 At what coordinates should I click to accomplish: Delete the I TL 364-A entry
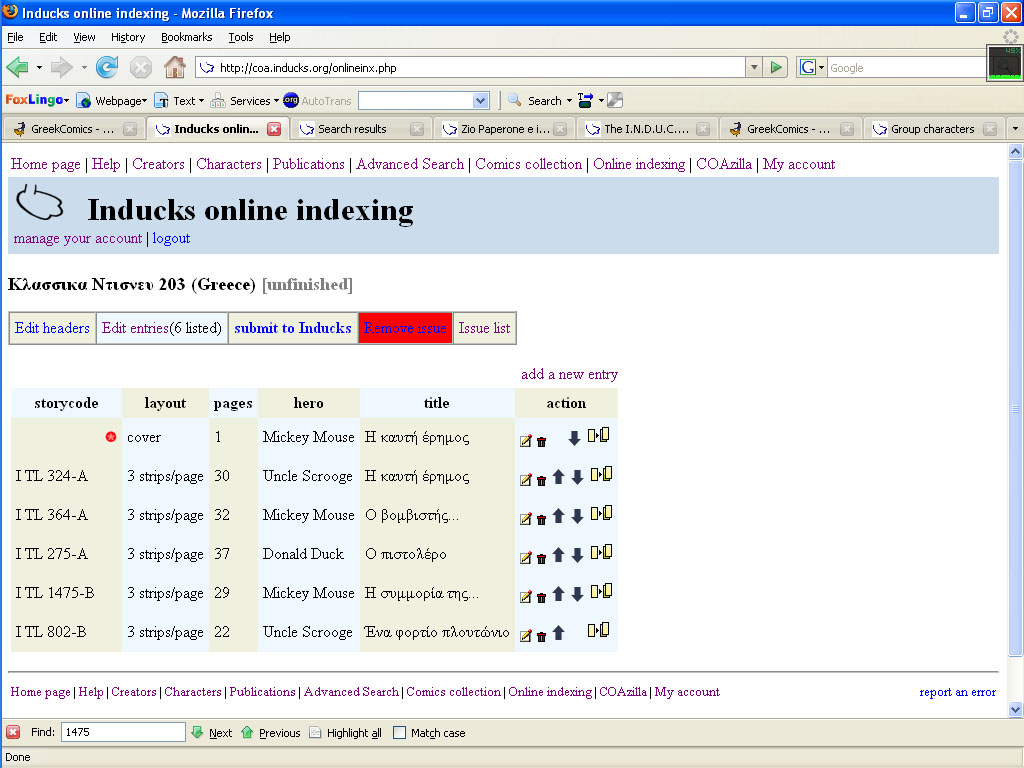tap(541, 519)
